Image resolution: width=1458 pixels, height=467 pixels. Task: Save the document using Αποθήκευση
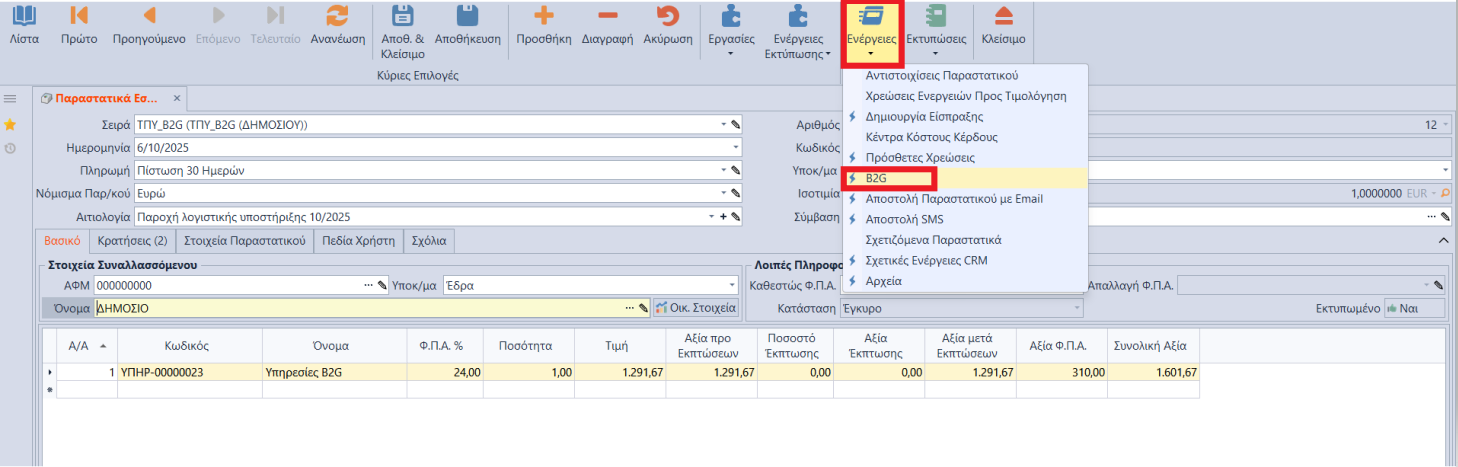(x=467, y=18)
